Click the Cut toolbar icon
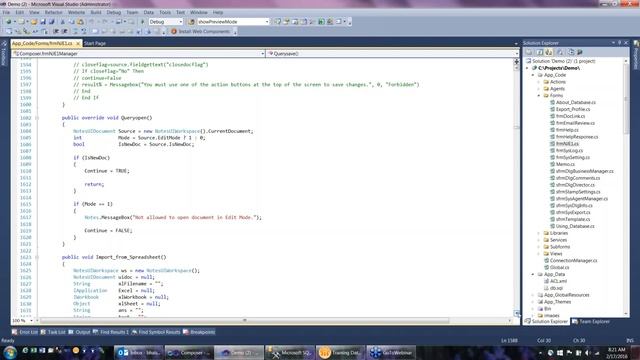 pos(63,22)
